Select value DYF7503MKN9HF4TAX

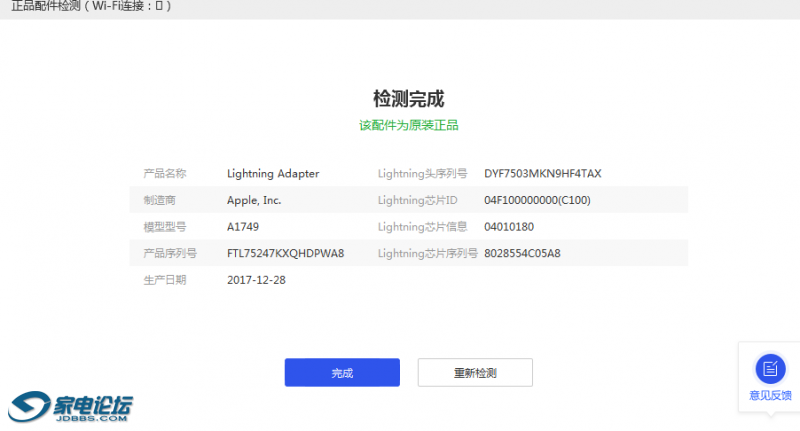543,173
